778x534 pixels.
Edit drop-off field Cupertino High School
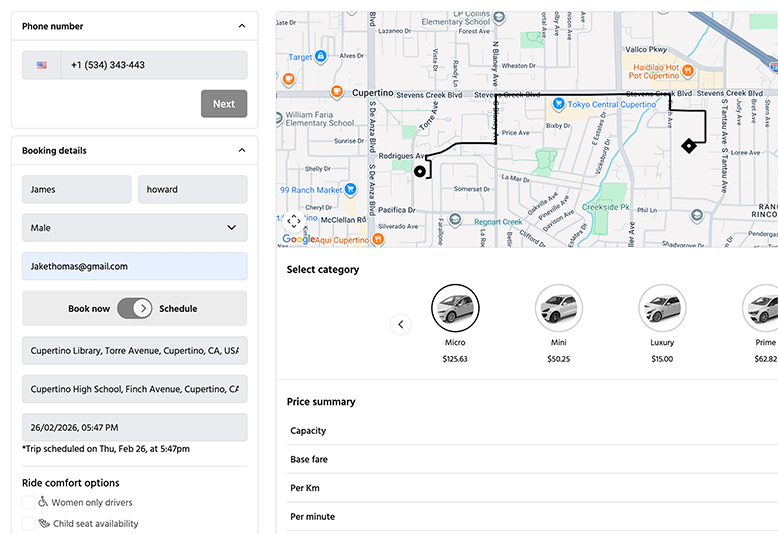(x=134, y=389)
